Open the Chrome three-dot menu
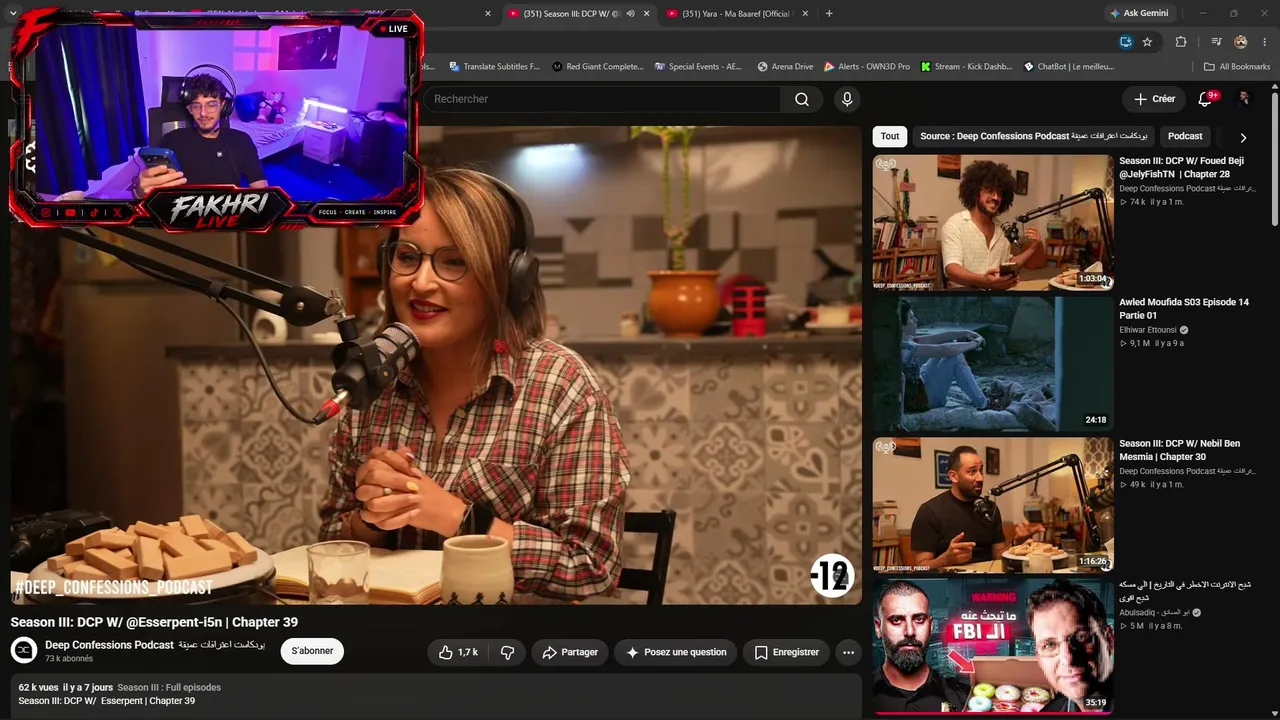Screen dimensions: 1280x720 tap(1265, 42)
